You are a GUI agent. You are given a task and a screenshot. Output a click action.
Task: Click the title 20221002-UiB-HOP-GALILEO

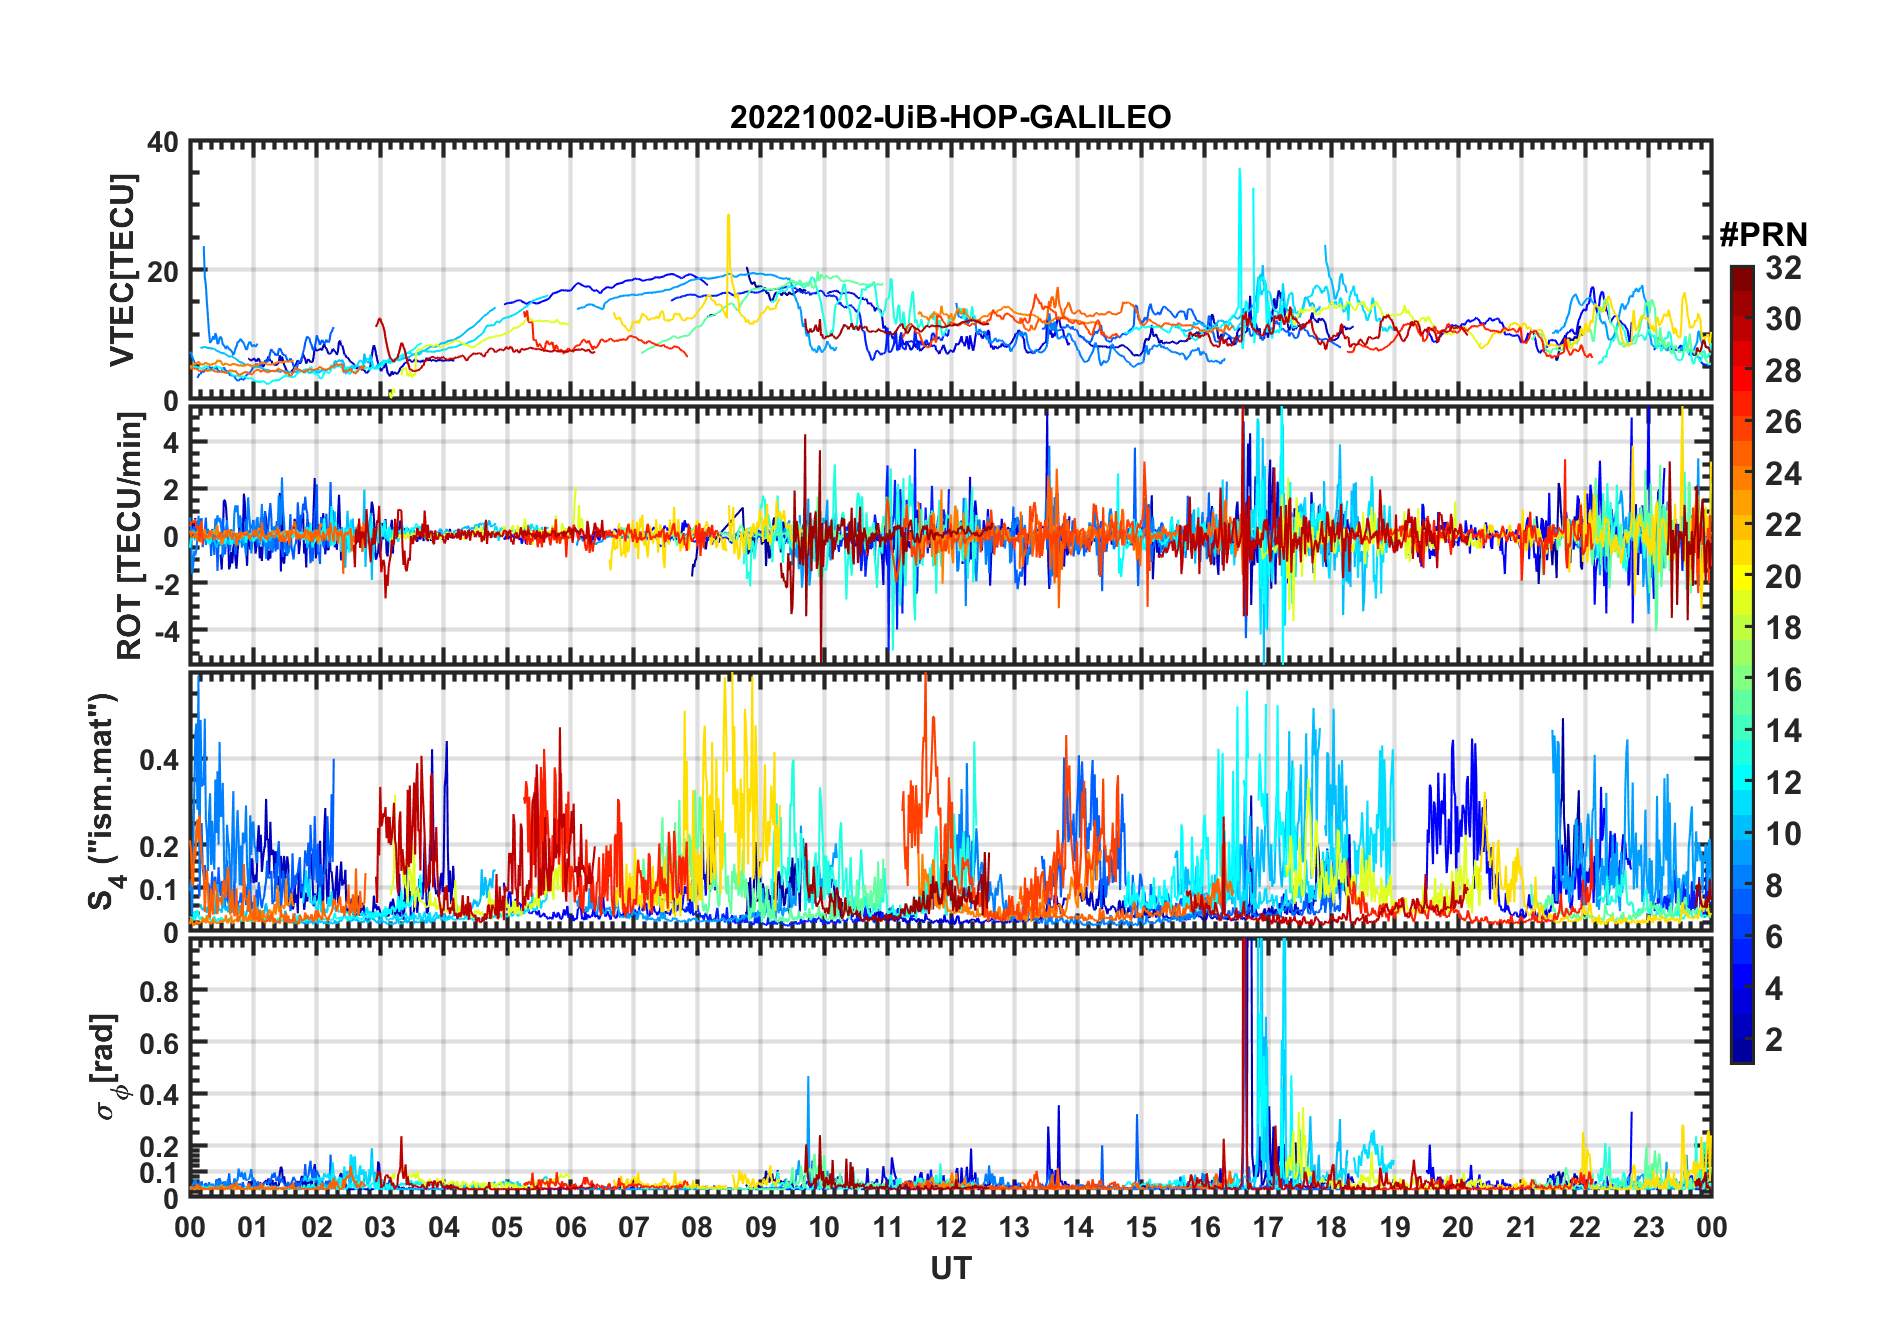point(950,118)
